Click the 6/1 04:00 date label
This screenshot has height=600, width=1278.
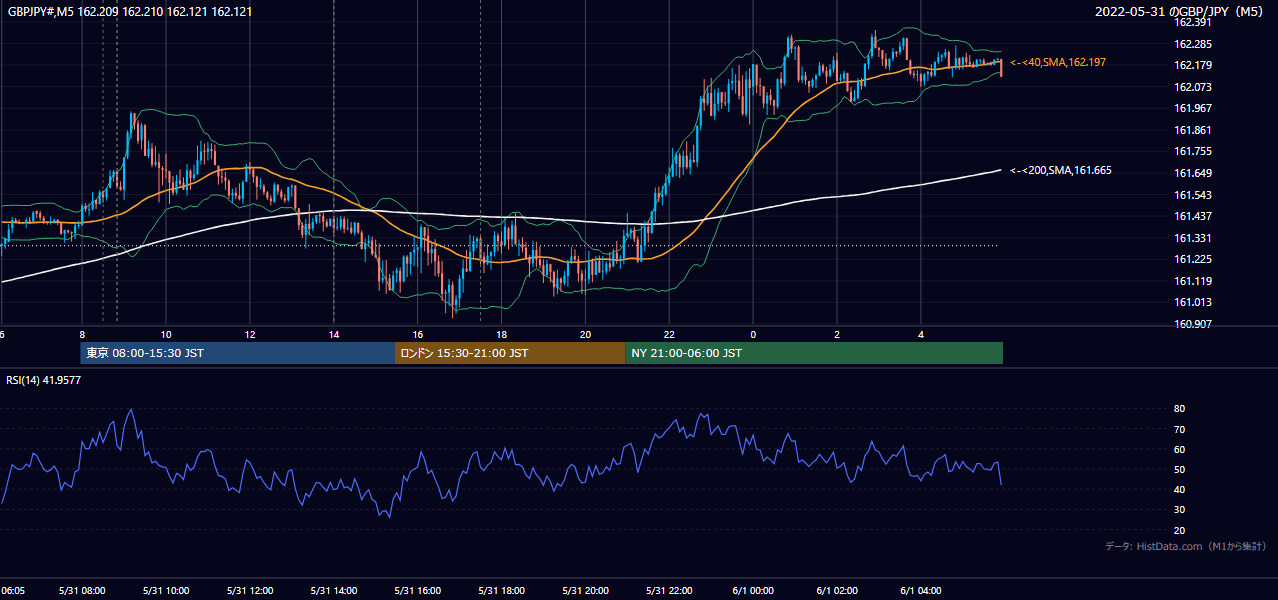921,591
